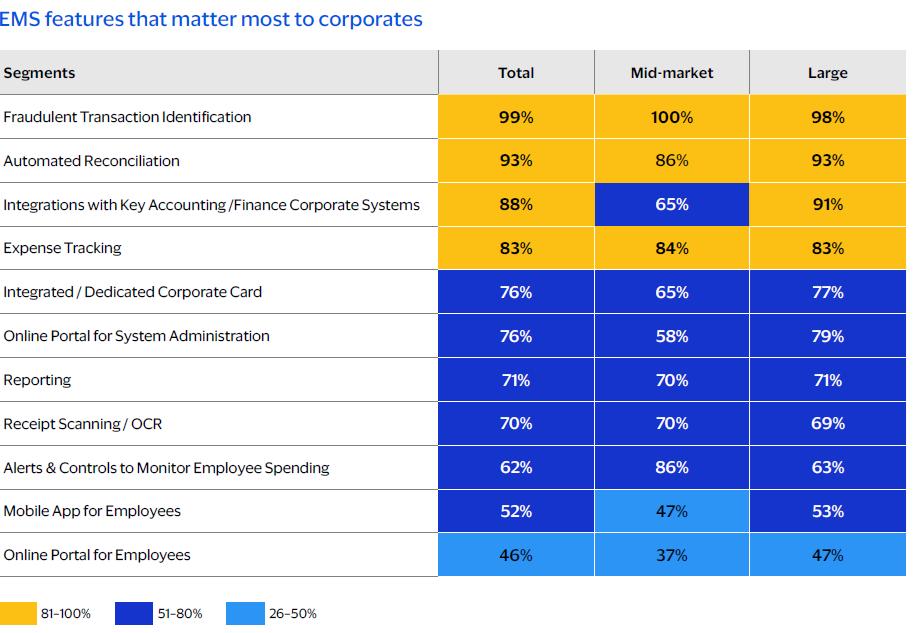Click the Reporting row label

37,380
